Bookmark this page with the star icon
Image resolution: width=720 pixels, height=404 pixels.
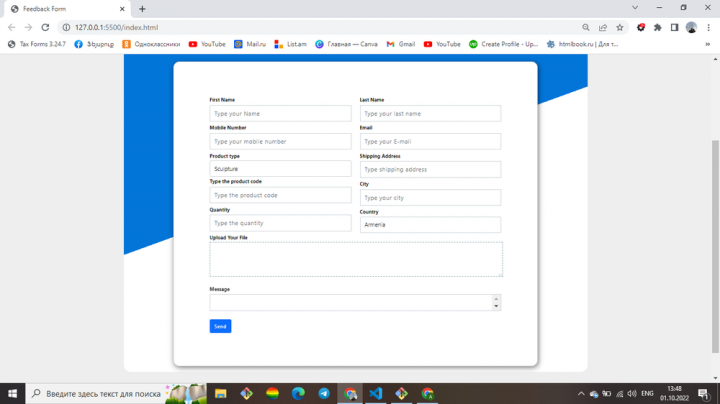[620, 28]
